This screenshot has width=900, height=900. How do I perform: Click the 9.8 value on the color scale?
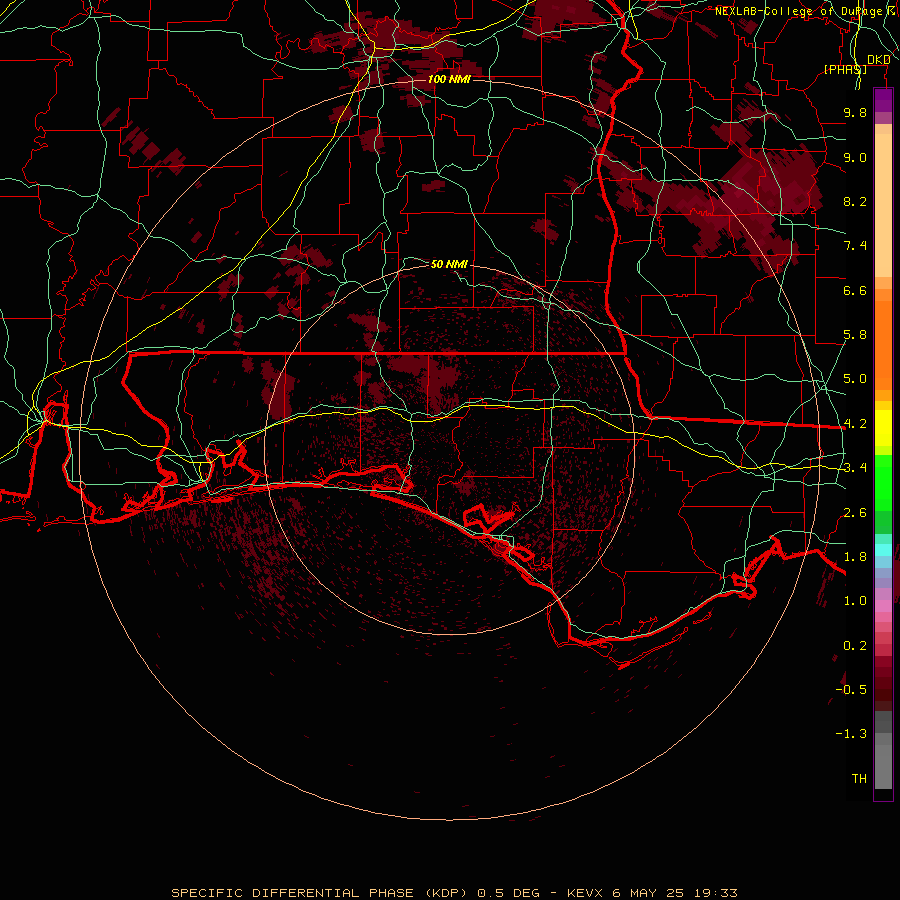pyautogui.click(x=855, y=112)
